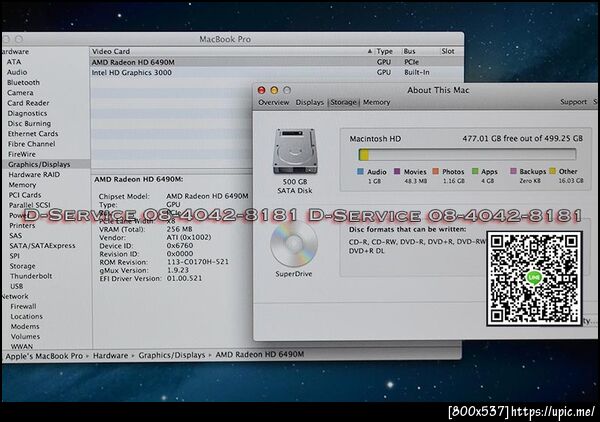Select Fibre Channel in the sidebar
Image resolution: width=600 pixels, height=422 pixels.
coord(31,144)
